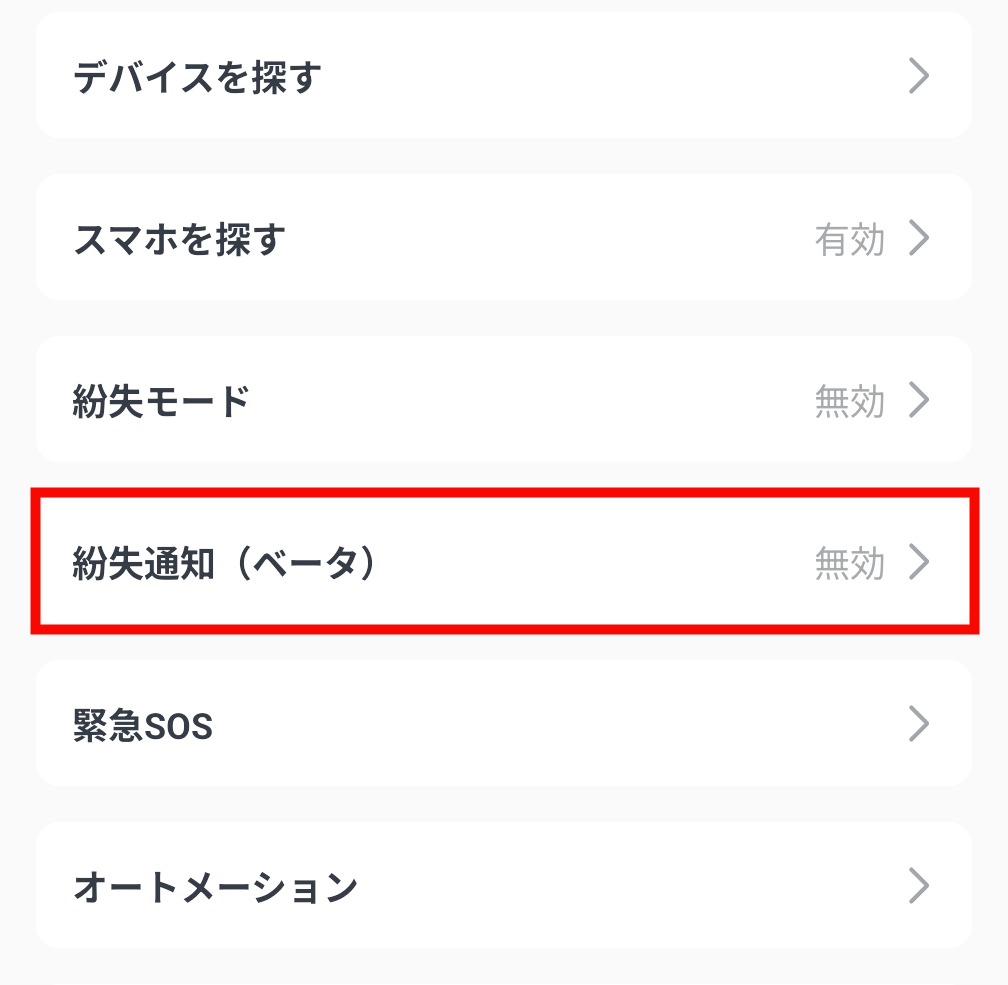Image resolution: width=1008 pixels, height=985 pixels.
Task: Click the オートメーション arrow icon
Action: click(919, 886)
